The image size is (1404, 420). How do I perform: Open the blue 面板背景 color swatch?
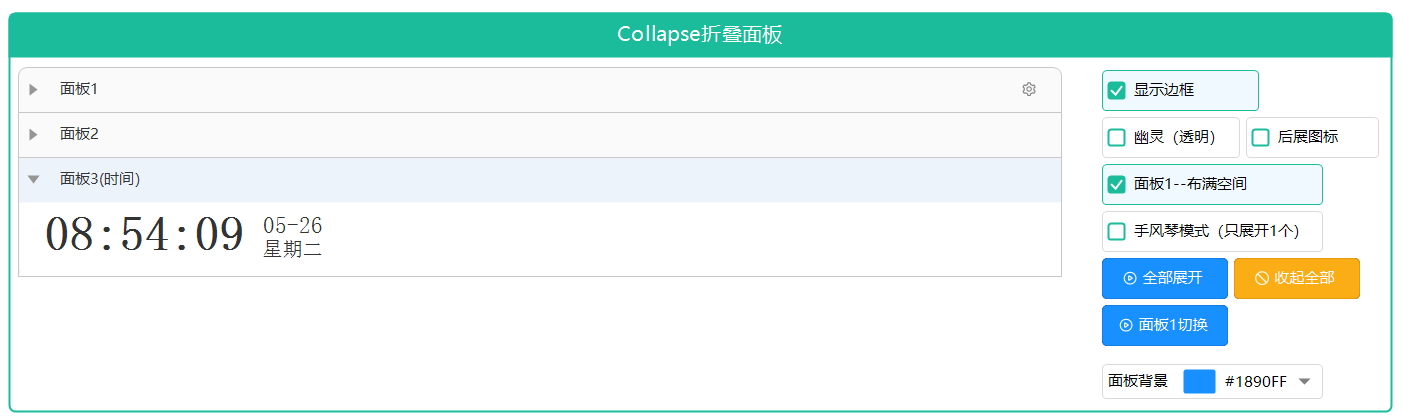[x=1199, y=381]
